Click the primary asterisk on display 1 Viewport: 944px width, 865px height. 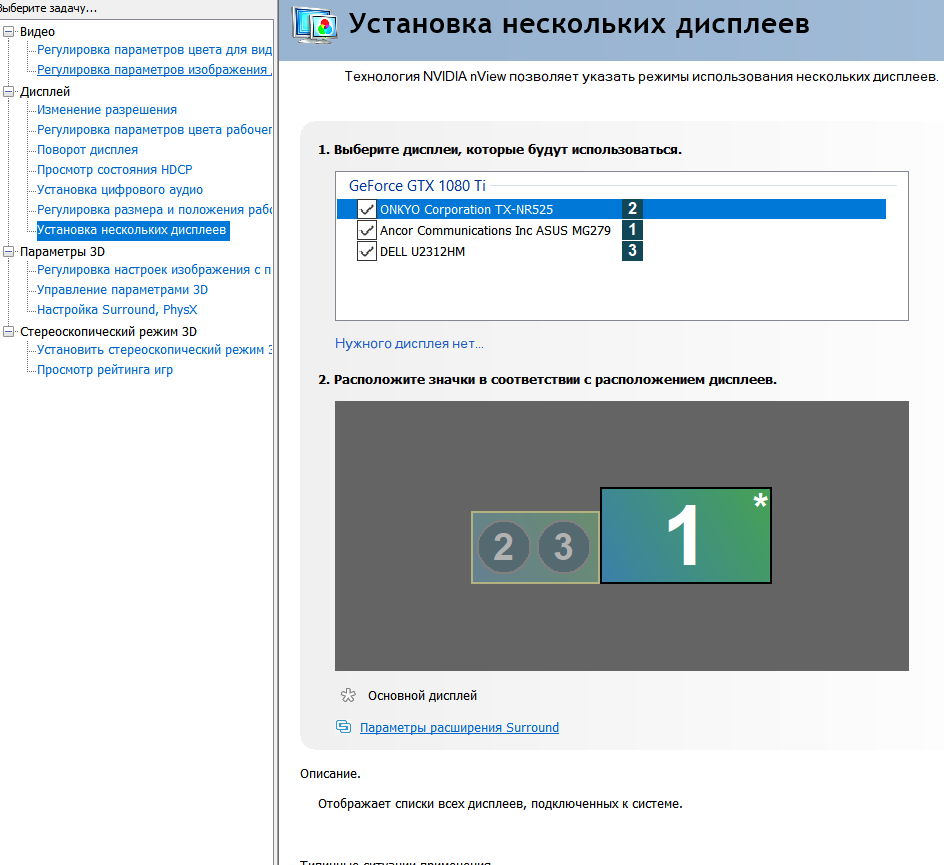[760, 500]
